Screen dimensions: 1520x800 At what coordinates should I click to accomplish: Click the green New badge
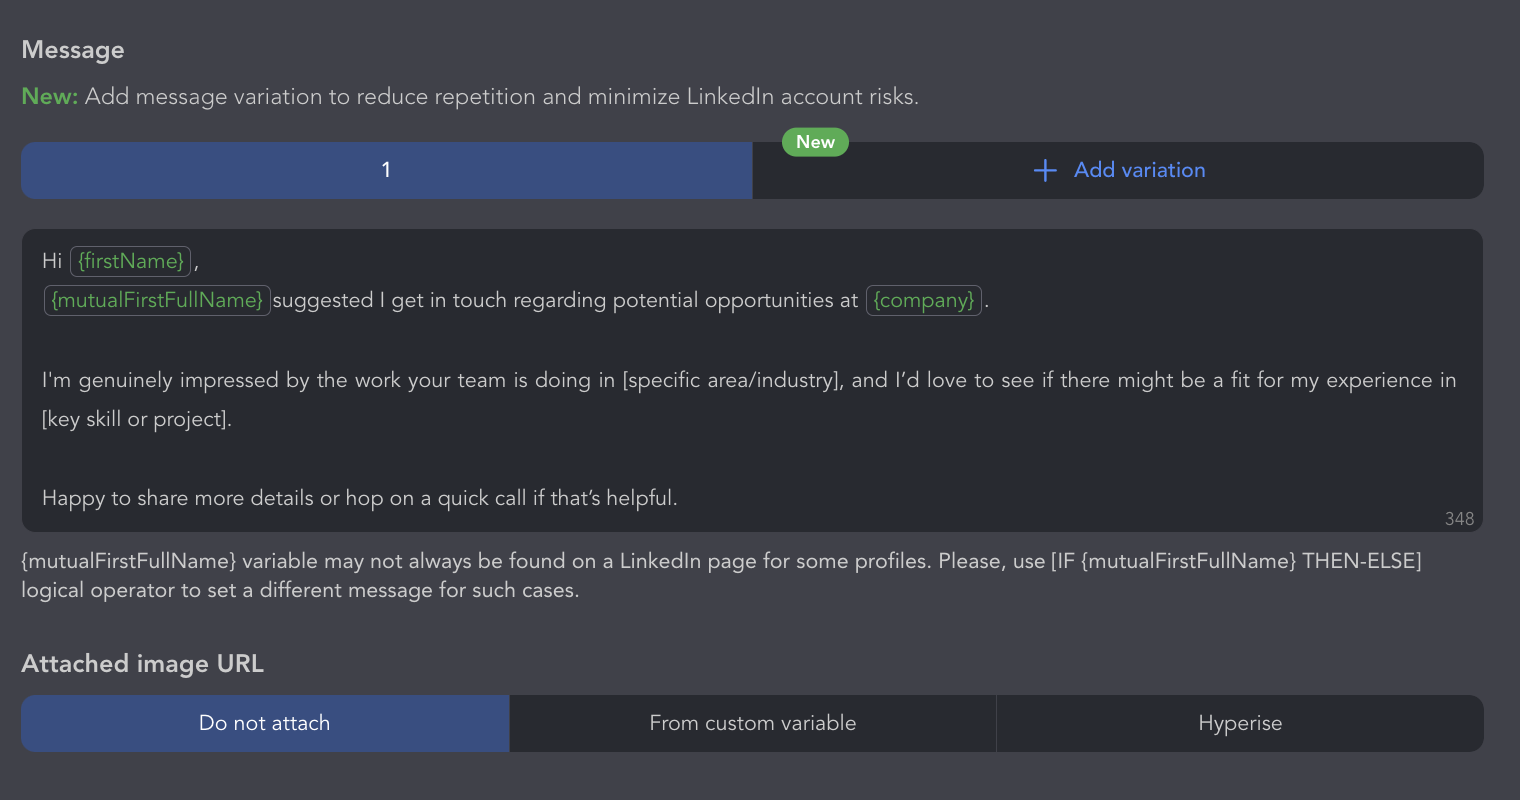[x=815, y=142]
